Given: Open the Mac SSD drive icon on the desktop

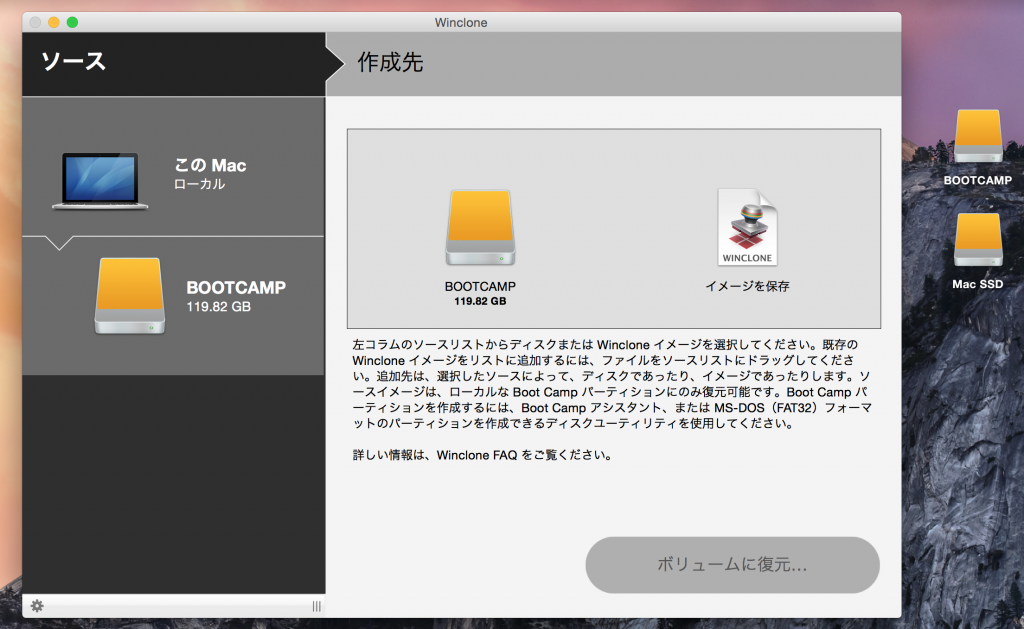Looking at the screenshot, I should click(x=978, y=240).
